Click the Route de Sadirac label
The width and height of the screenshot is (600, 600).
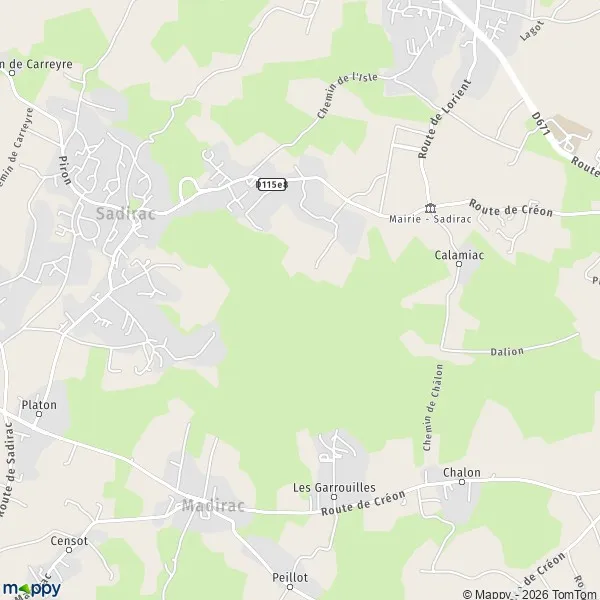point(8,470)
